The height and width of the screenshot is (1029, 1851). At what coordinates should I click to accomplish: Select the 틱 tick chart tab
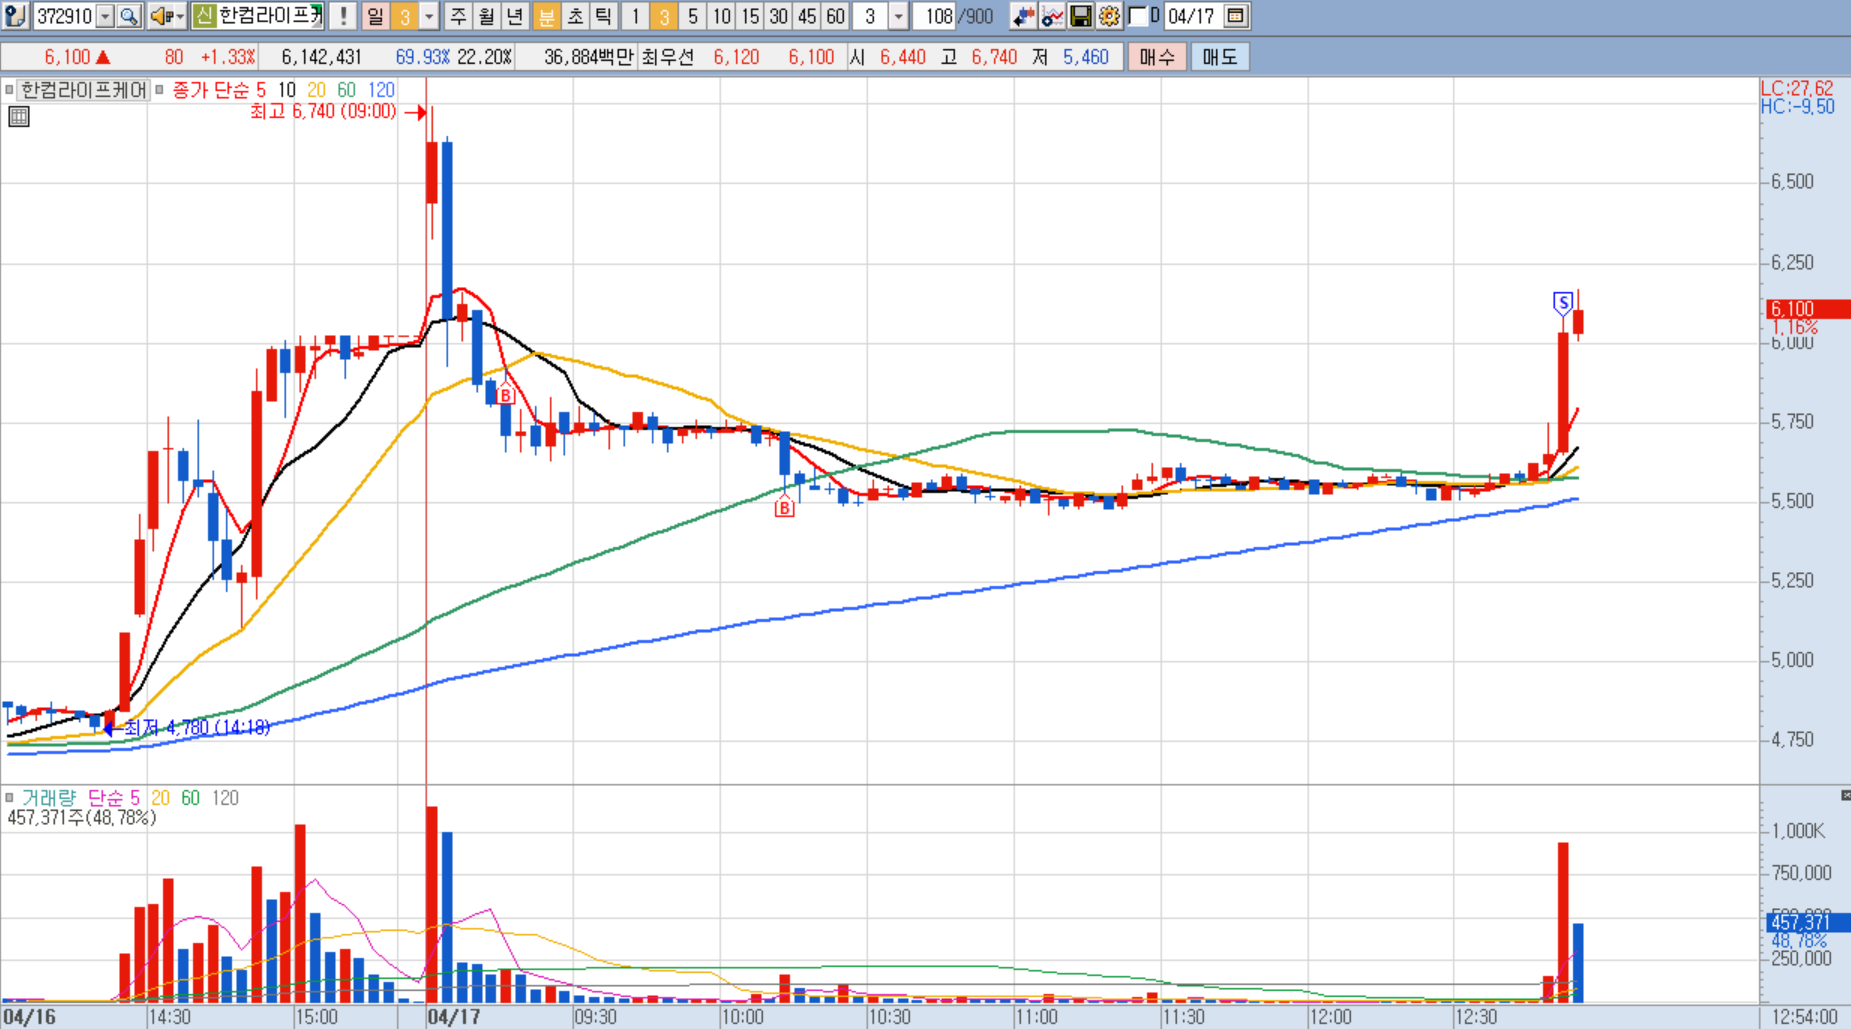click(603, 16)
